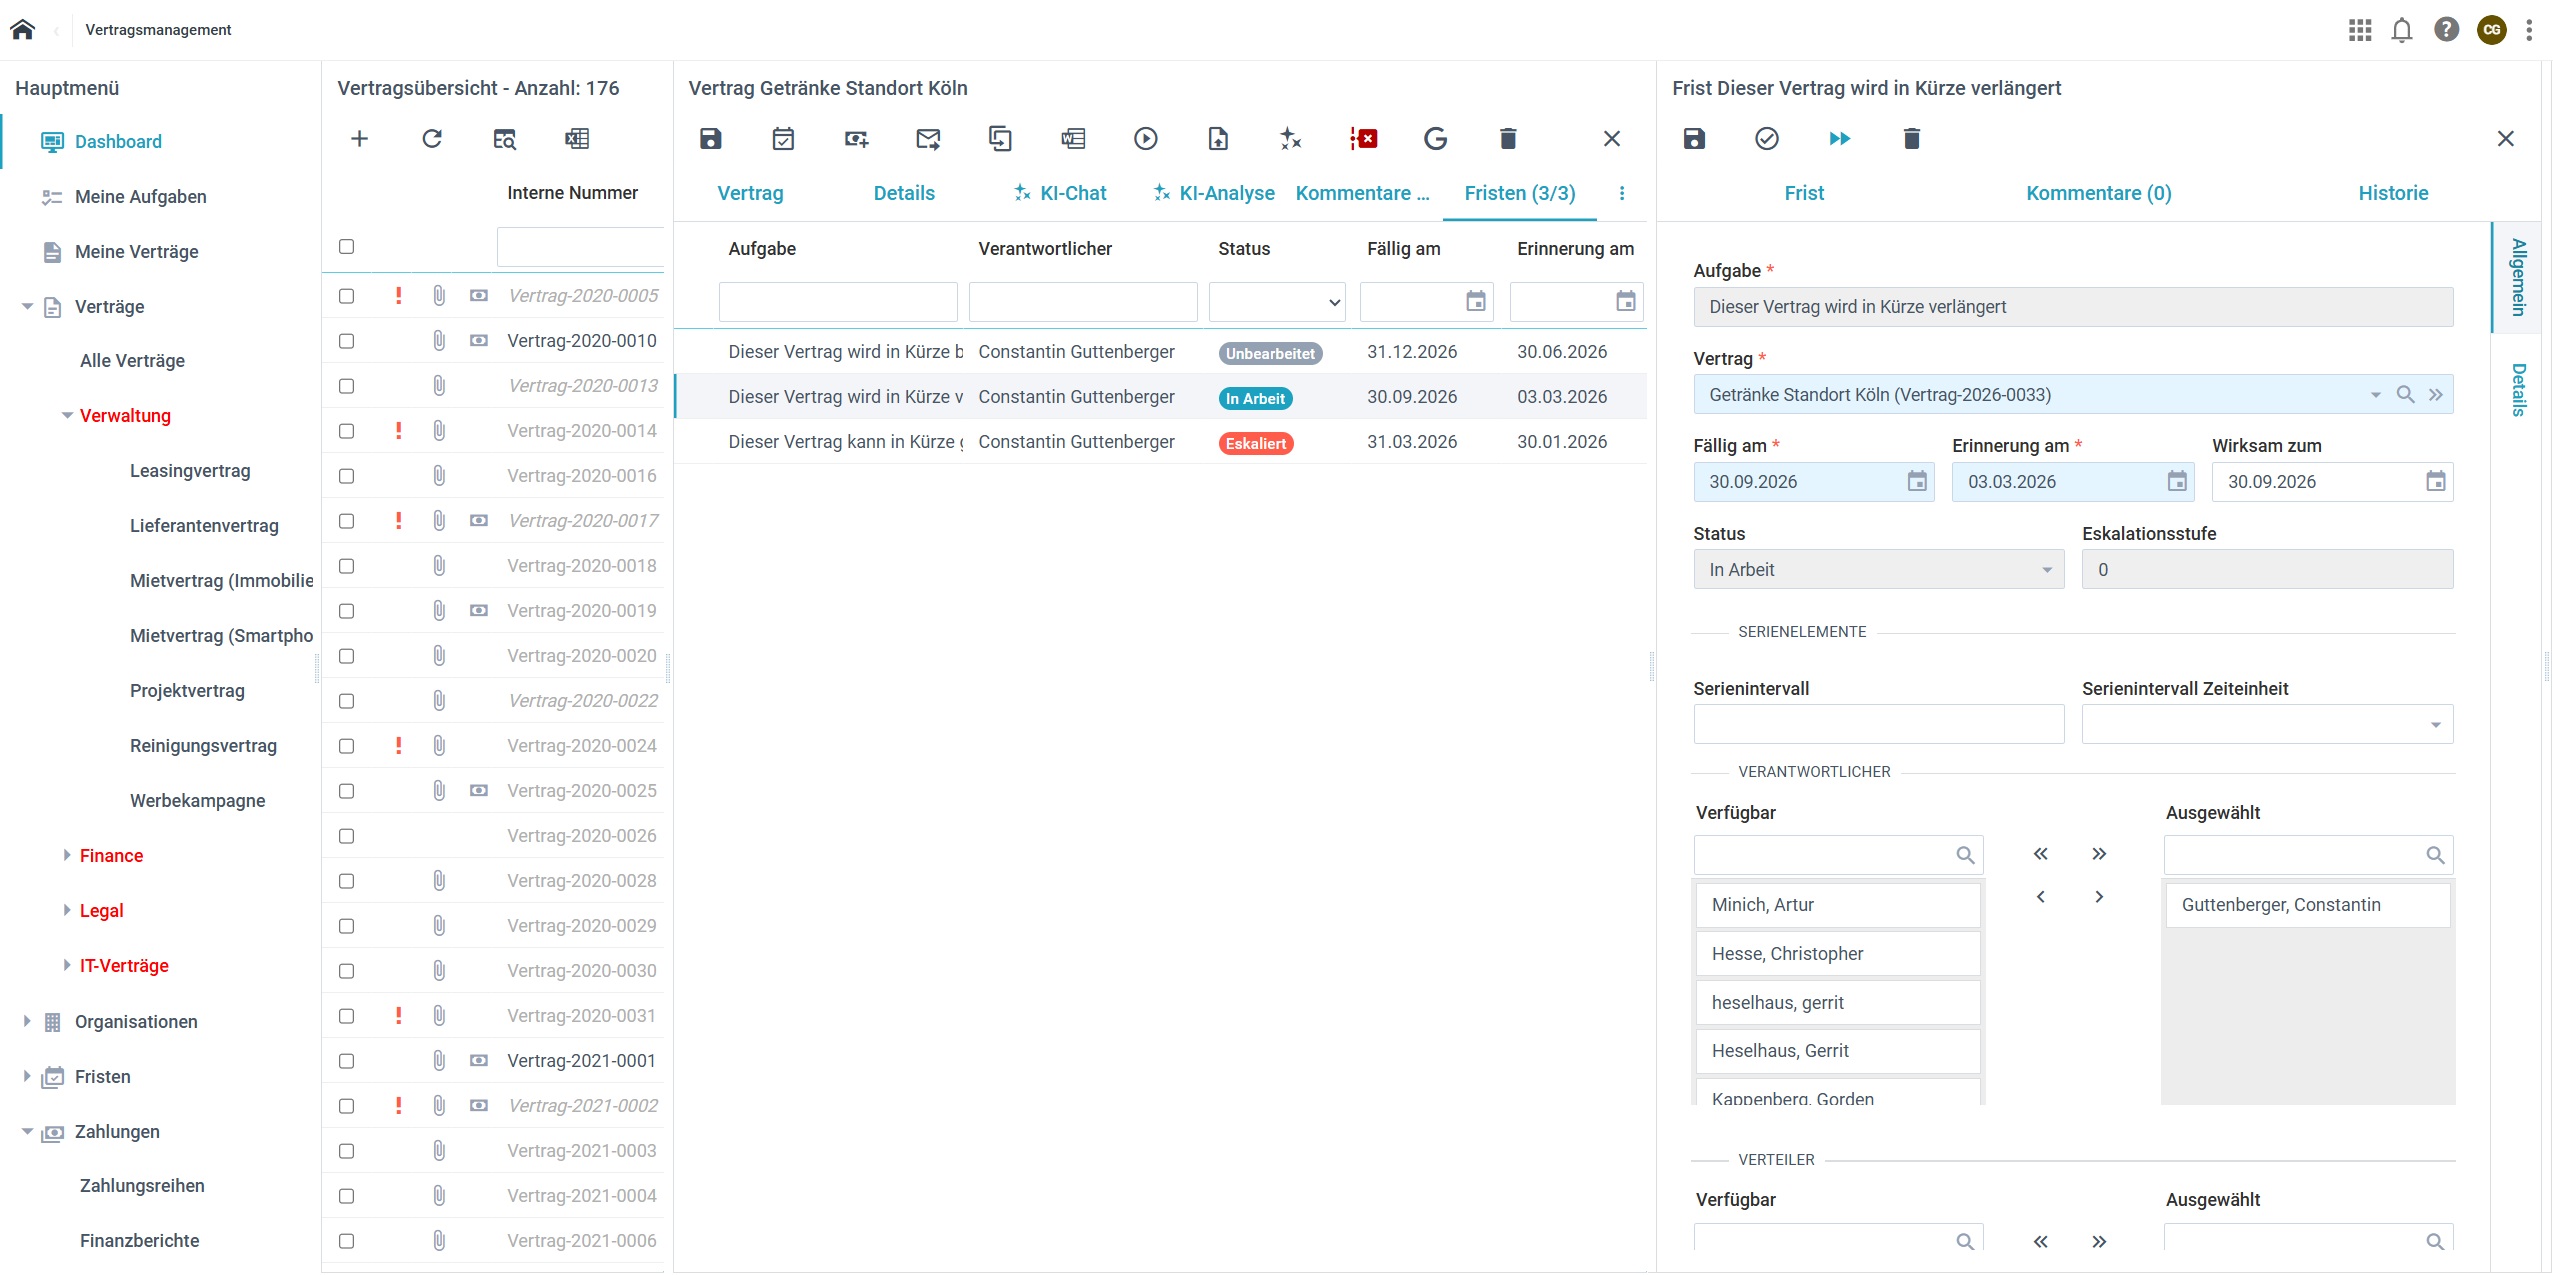Toggle the select-all checkbox in contract list header

coord(347,247)
